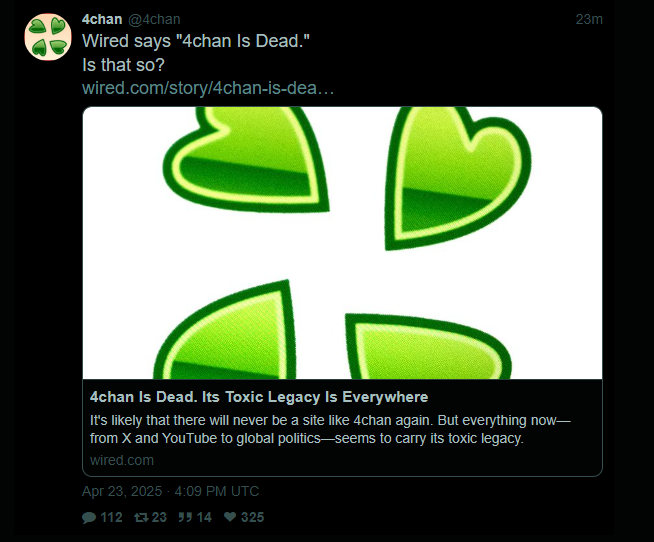Click the 112 replies count
This screenshot has width=654, height=542.
(111, 517)
